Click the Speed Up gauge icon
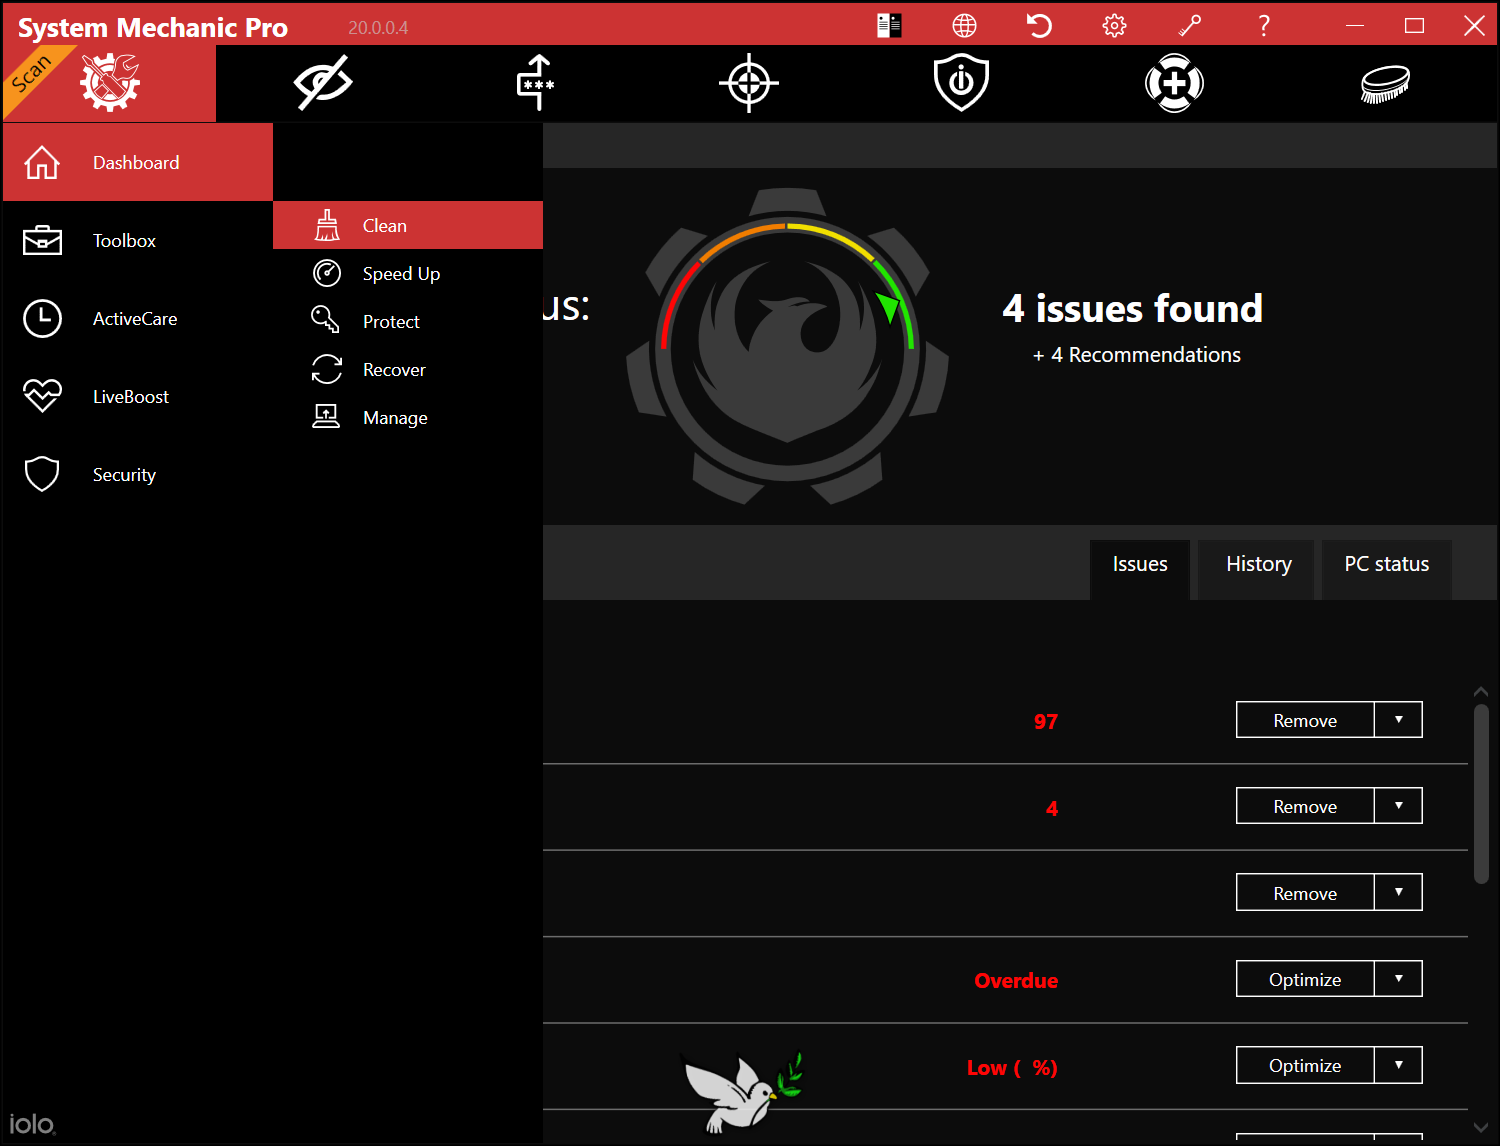Viewport: 1500px width, 1146px height. coord(327,273)
